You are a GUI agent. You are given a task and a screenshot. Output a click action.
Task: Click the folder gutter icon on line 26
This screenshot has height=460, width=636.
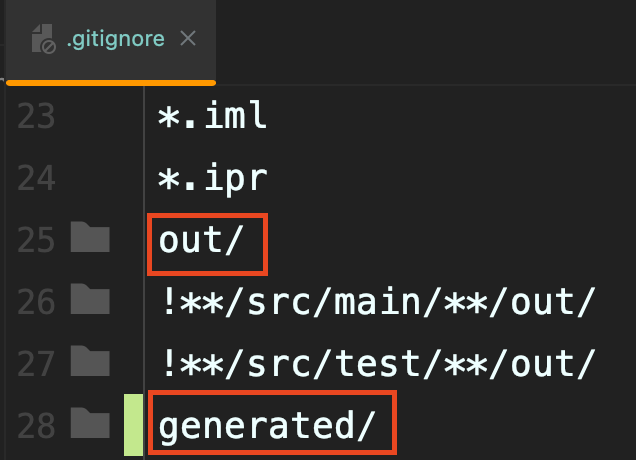pyautogui.click(x=91, y=299)
